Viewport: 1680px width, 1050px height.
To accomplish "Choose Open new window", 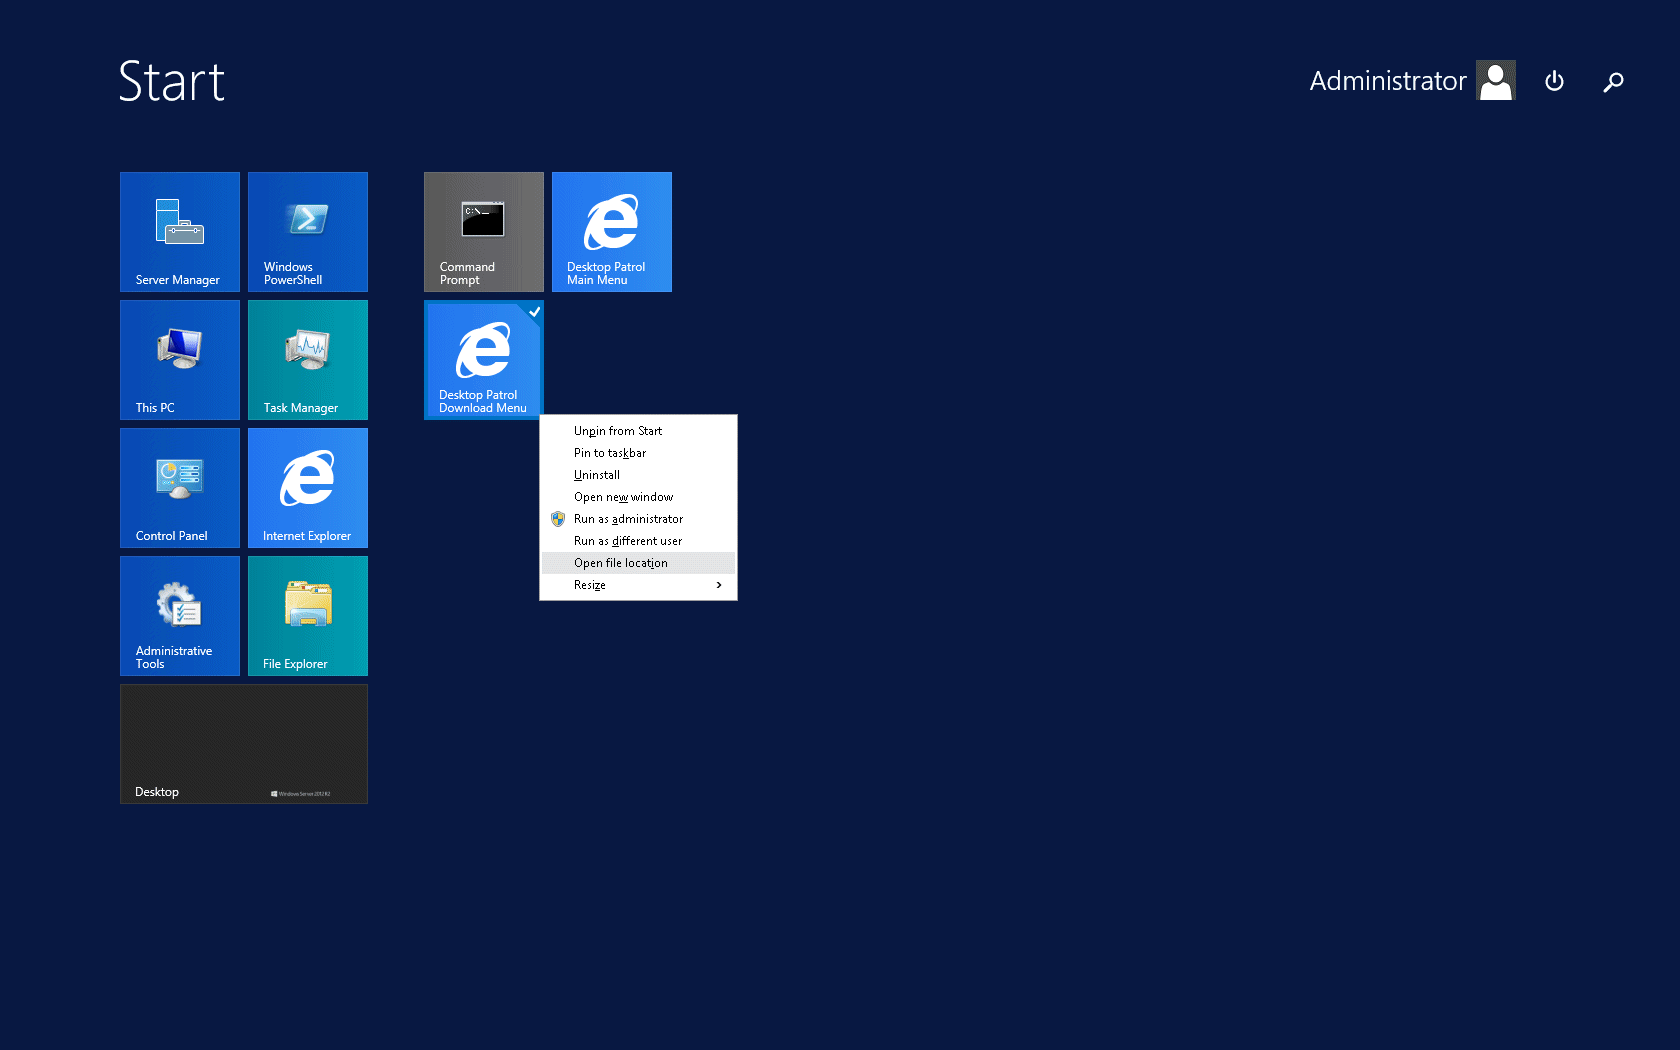I will click(638, 497).
